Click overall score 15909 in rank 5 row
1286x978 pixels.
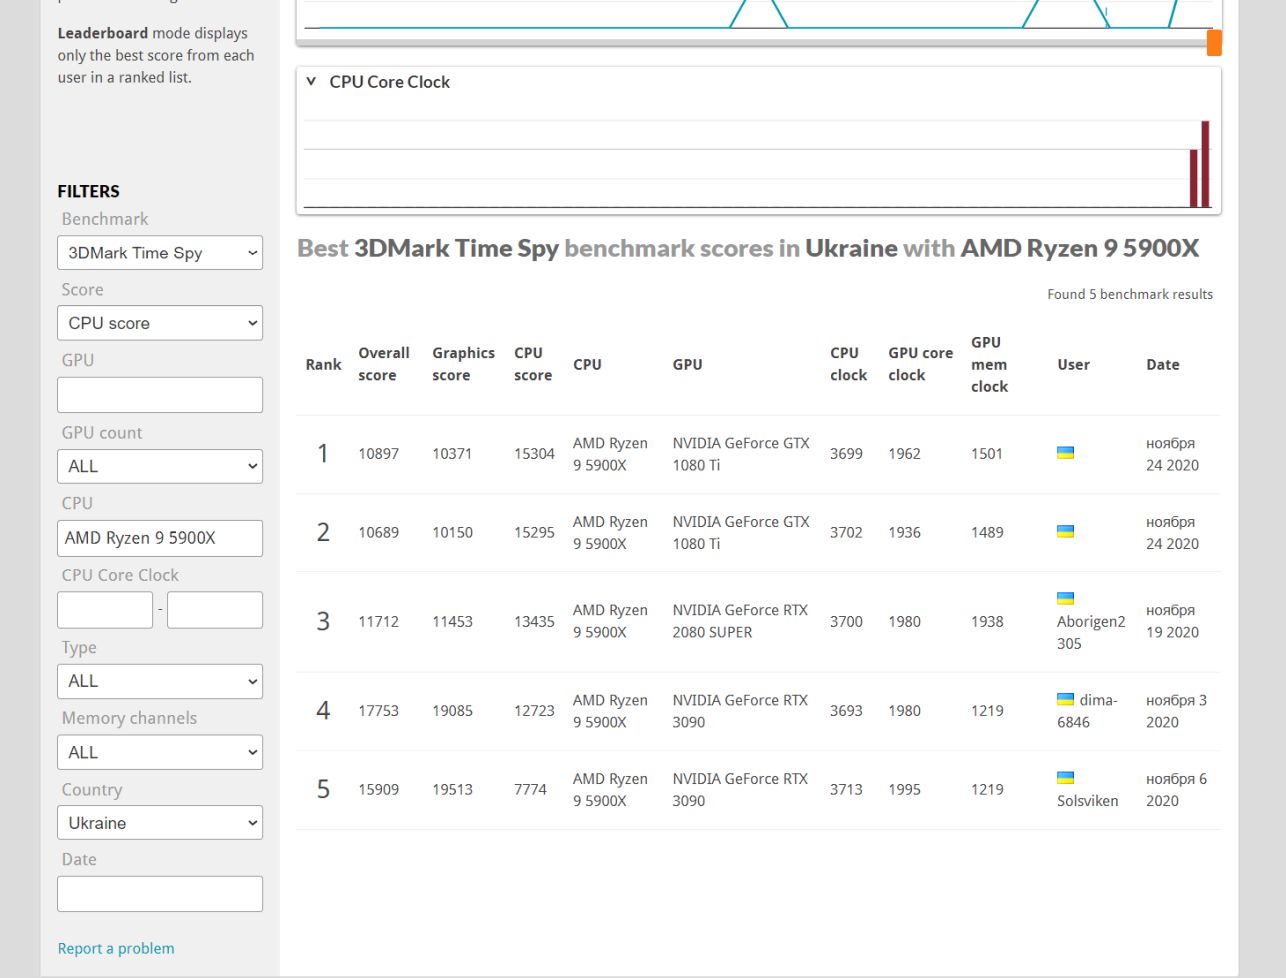(x=378, y=790)
